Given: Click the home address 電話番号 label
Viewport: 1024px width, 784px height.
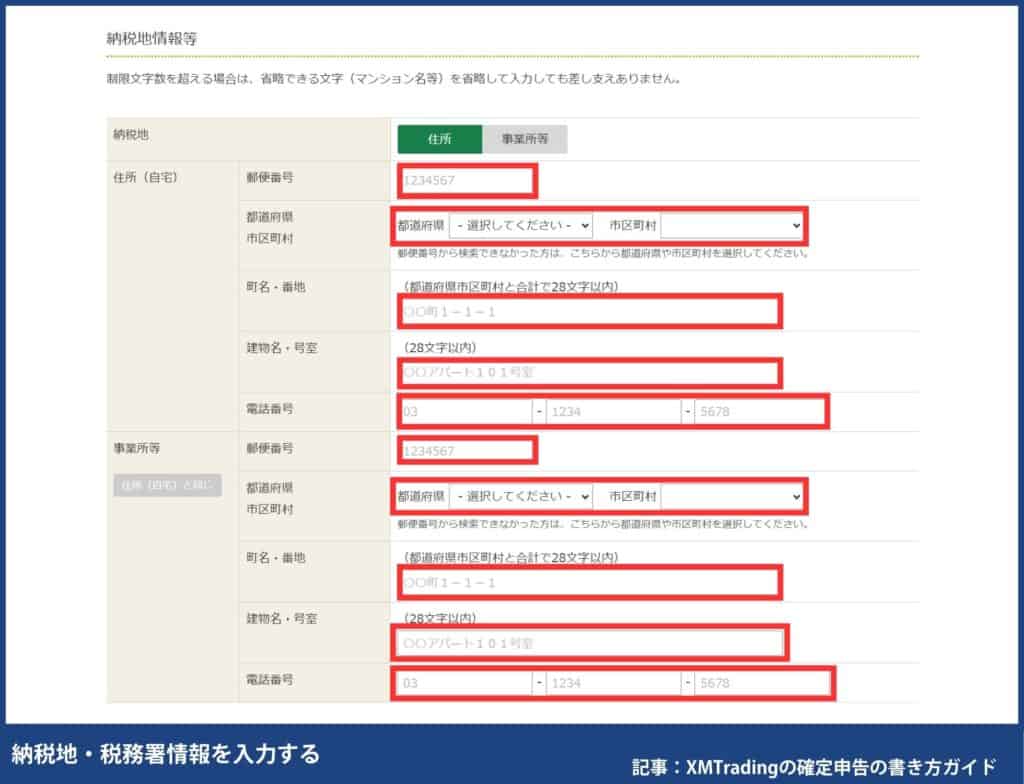Looking at the screenshot, I should [x=270, y=409].
